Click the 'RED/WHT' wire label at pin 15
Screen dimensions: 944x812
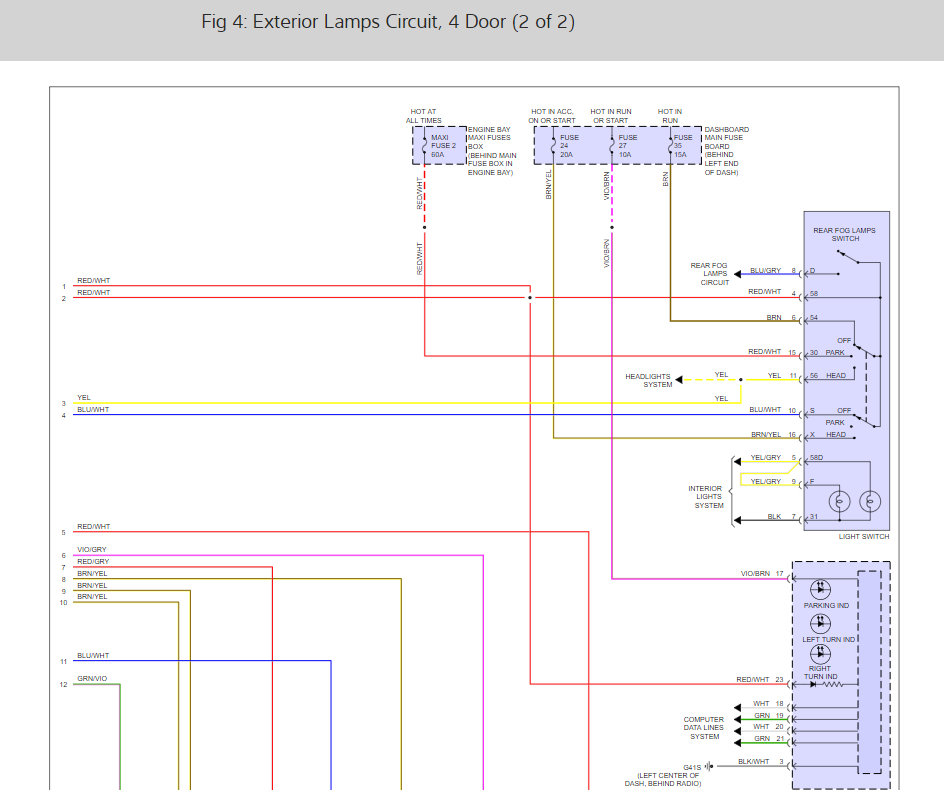pos(765,352)
